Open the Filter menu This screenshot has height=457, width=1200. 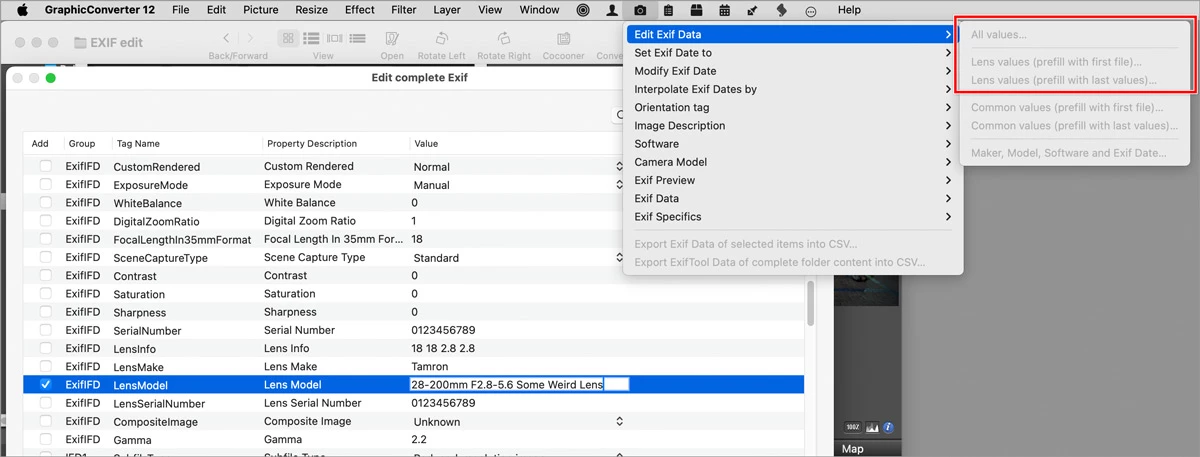coord(404,10)
